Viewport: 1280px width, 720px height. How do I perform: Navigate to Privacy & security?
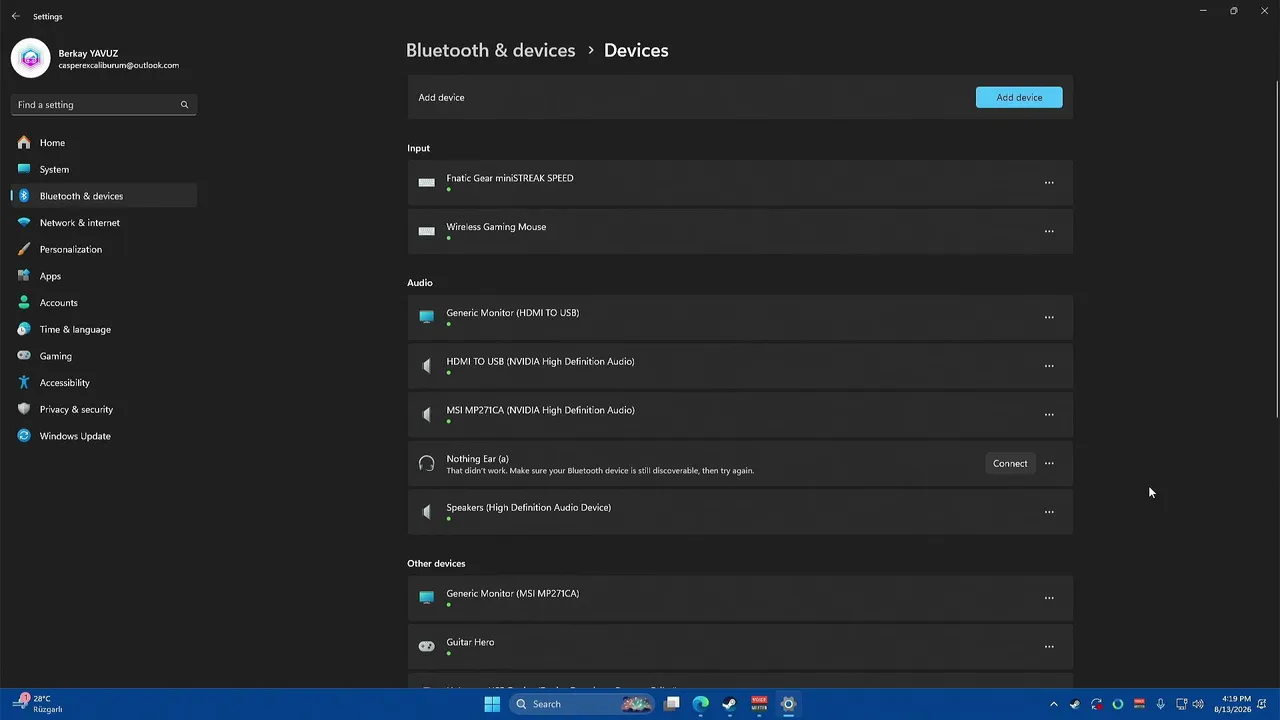tap(104, 409)
